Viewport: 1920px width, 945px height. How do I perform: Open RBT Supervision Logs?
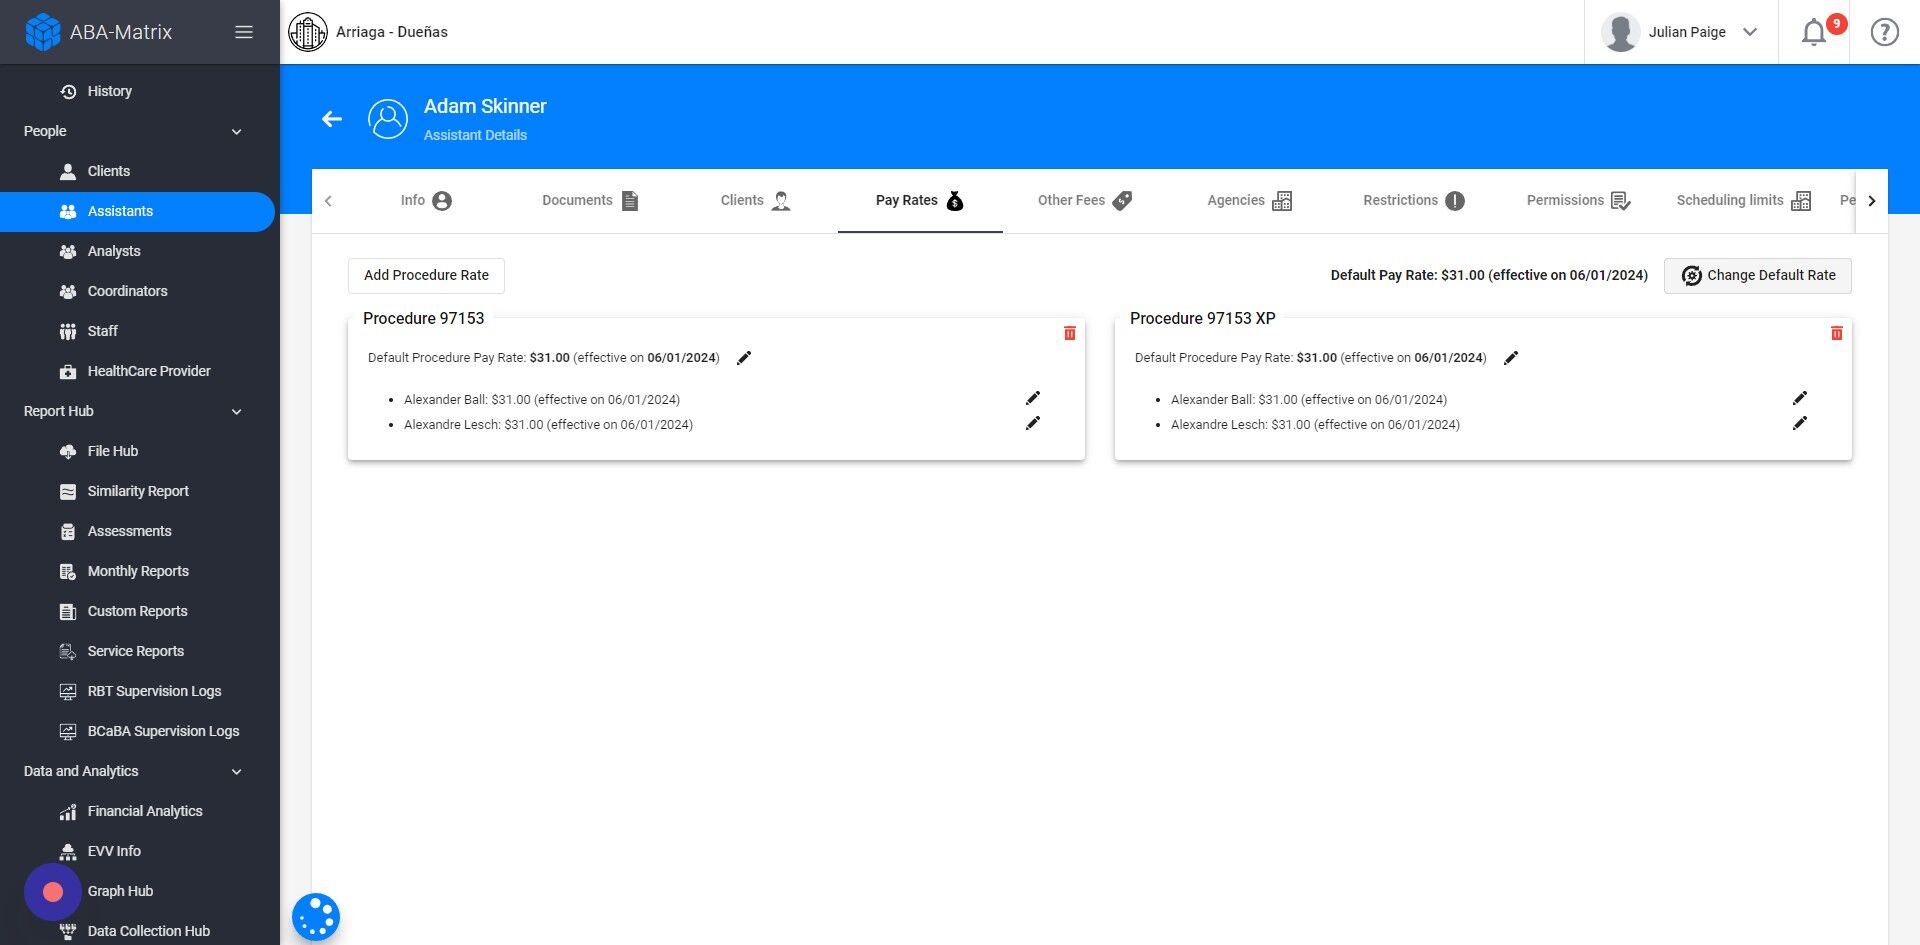[x=155, y=691]
